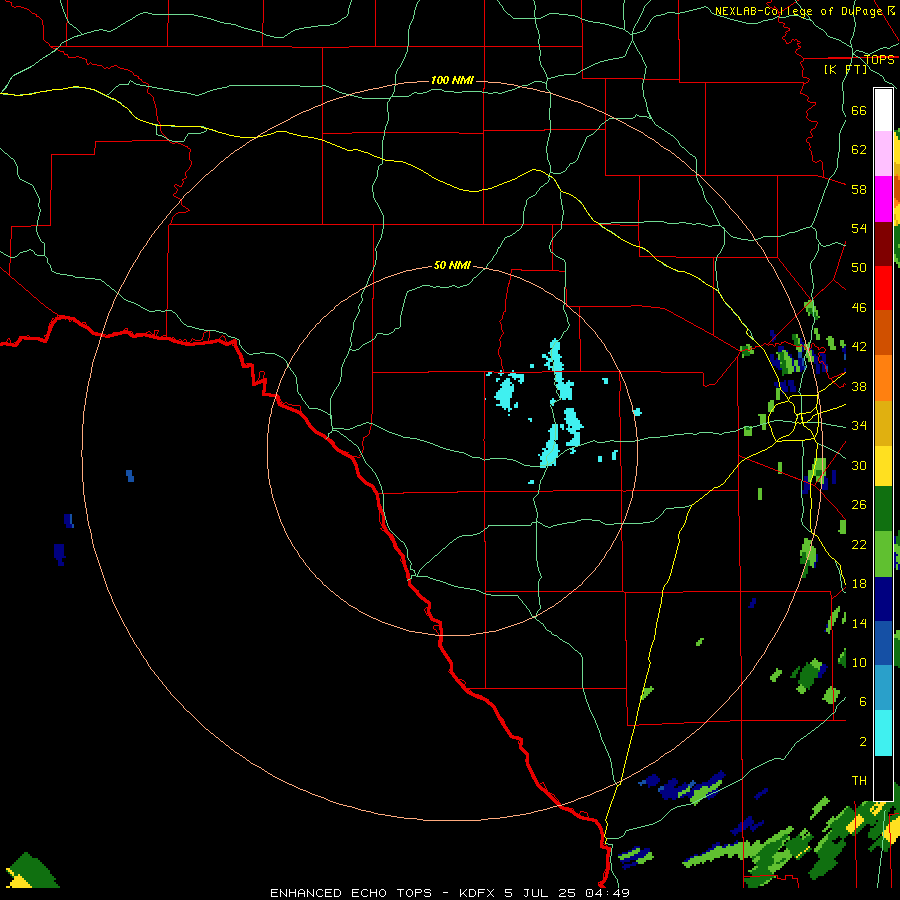Image resolution: width=900 pixels, height=900 pixels.
Task: Click the TH threshold legend label
Action: [859, 780]
